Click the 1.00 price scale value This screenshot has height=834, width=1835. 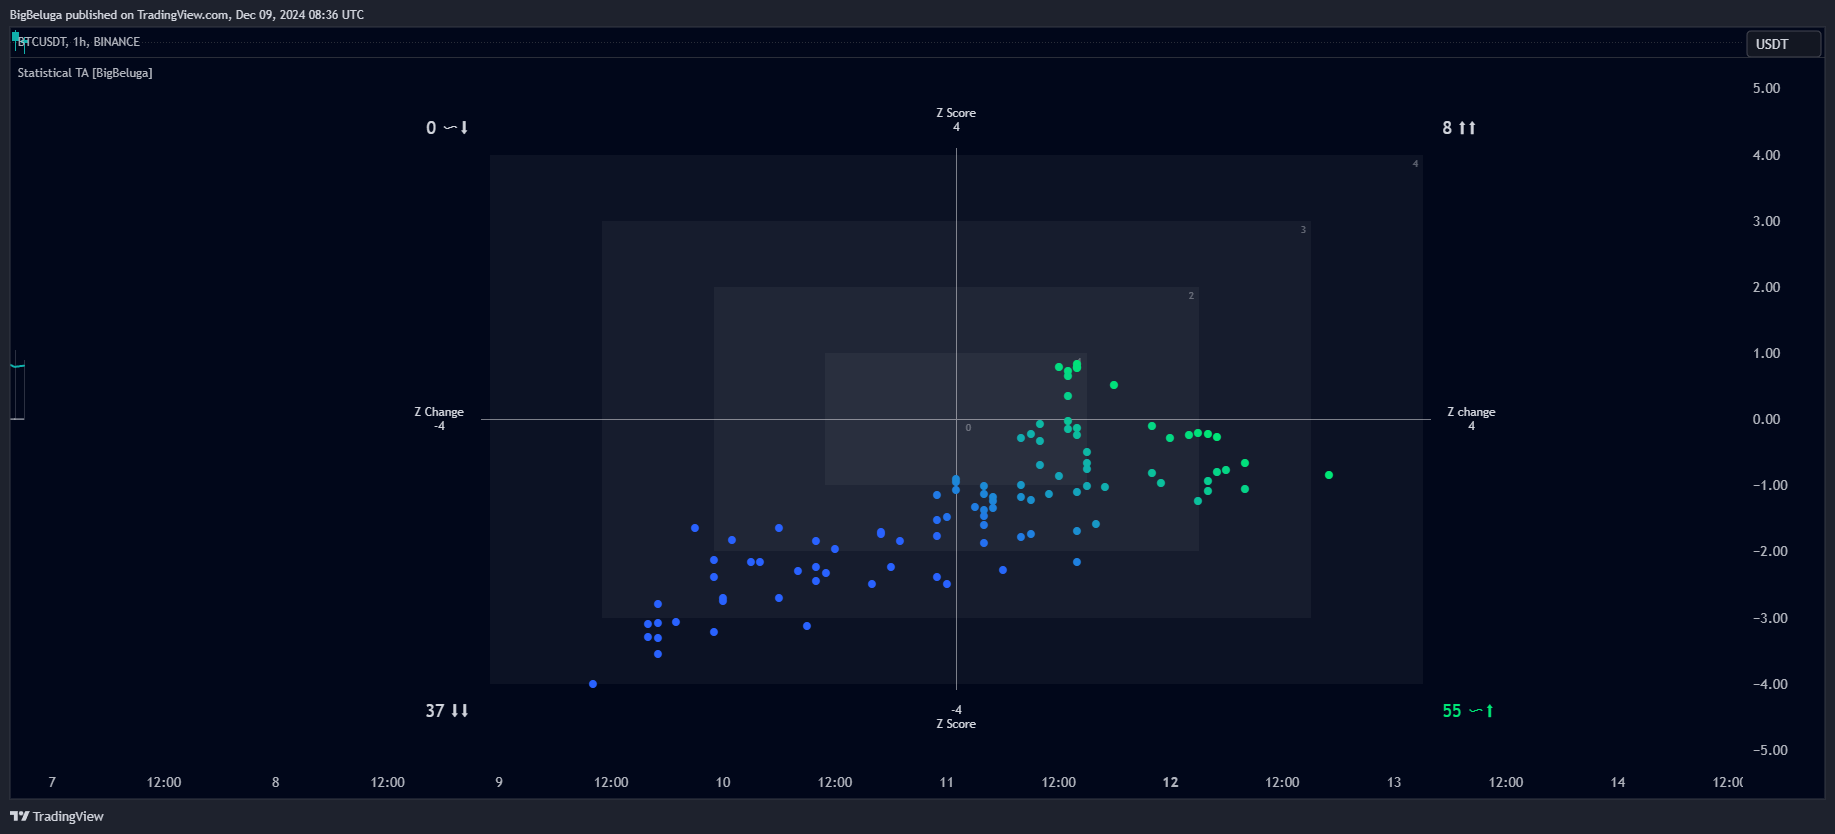pyautogui.click(x=1766, y=353)
